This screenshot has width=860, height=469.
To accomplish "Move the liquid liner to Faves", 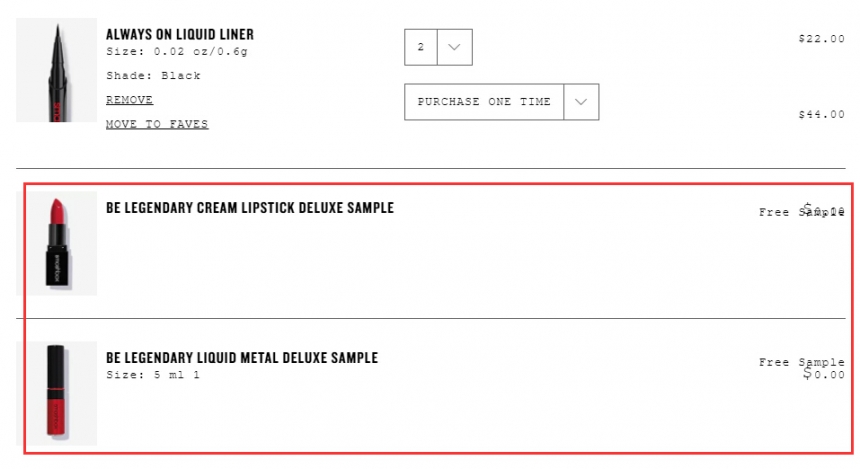I will click(157, 124).
